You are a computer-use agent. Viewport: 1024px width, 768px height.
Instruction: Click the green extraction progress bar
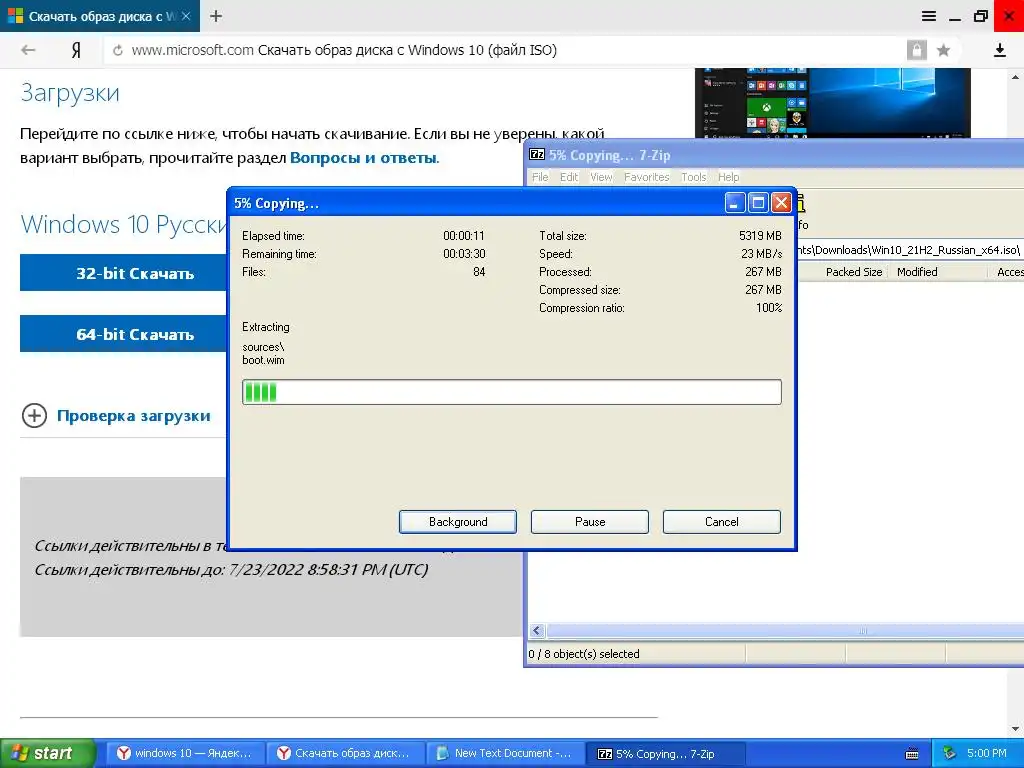[x=511, y=392]
